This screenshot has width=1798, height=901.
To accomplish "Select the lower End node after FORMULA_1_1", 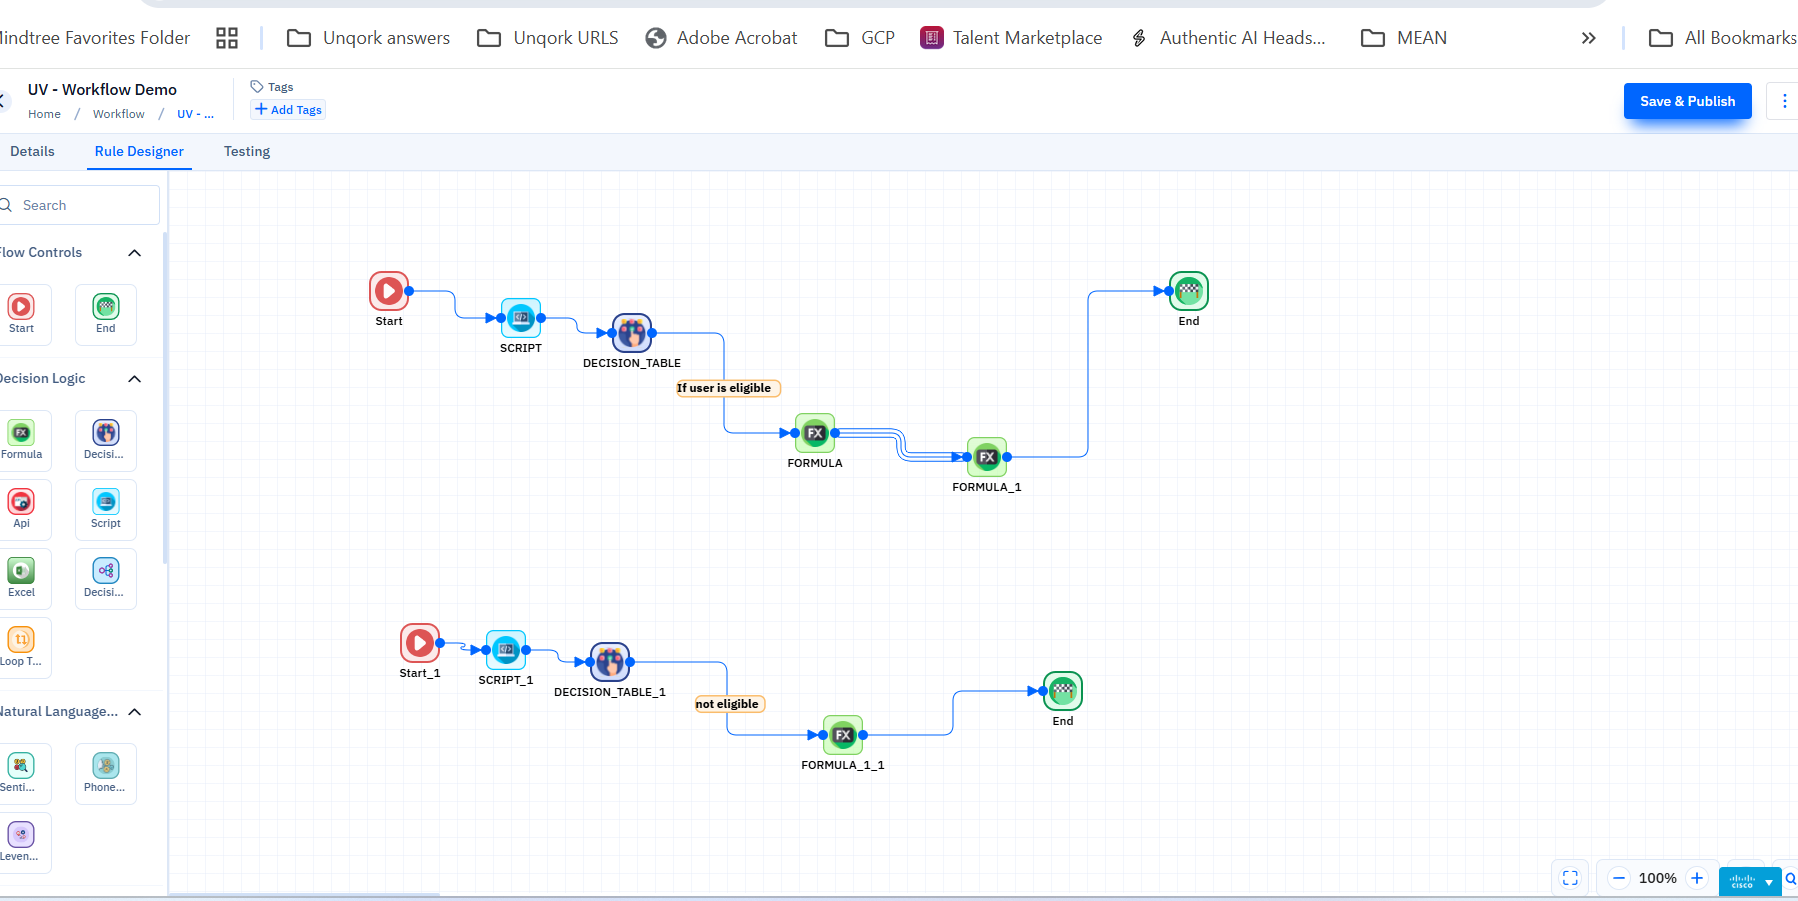I will pyautogui.click(x=1063, y=691).
